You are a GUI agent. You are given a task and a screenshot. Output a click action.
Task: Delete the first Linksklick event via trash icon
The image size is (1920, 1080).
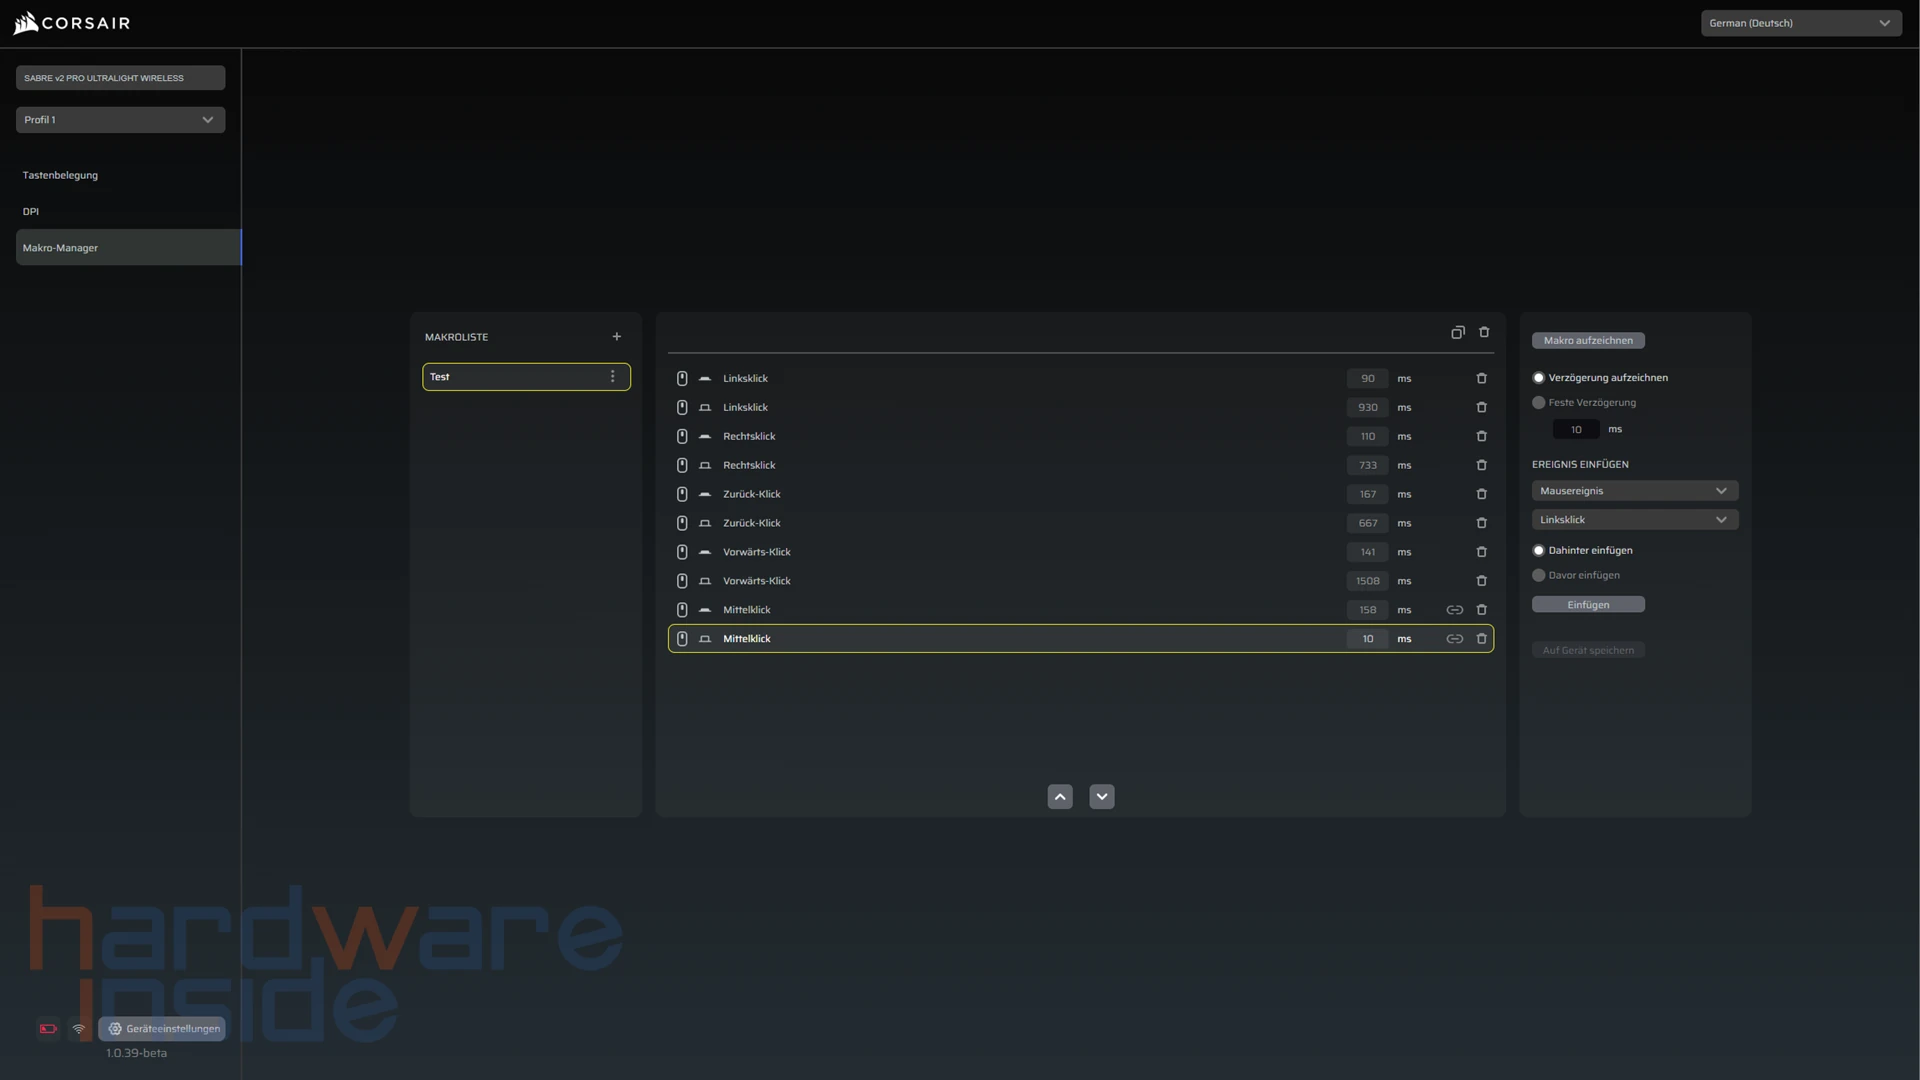pos(1482,379)
